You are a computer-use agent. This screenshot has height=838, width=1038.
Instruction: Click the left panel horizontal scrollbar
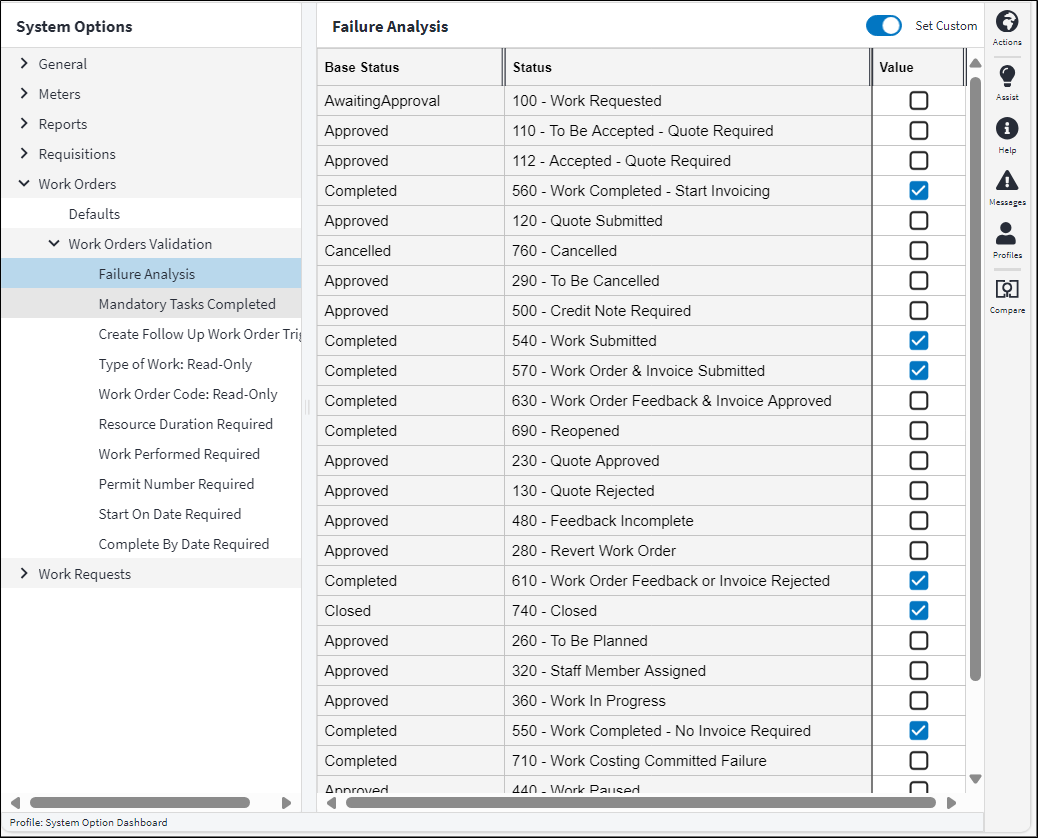click(x=140, y=802)
